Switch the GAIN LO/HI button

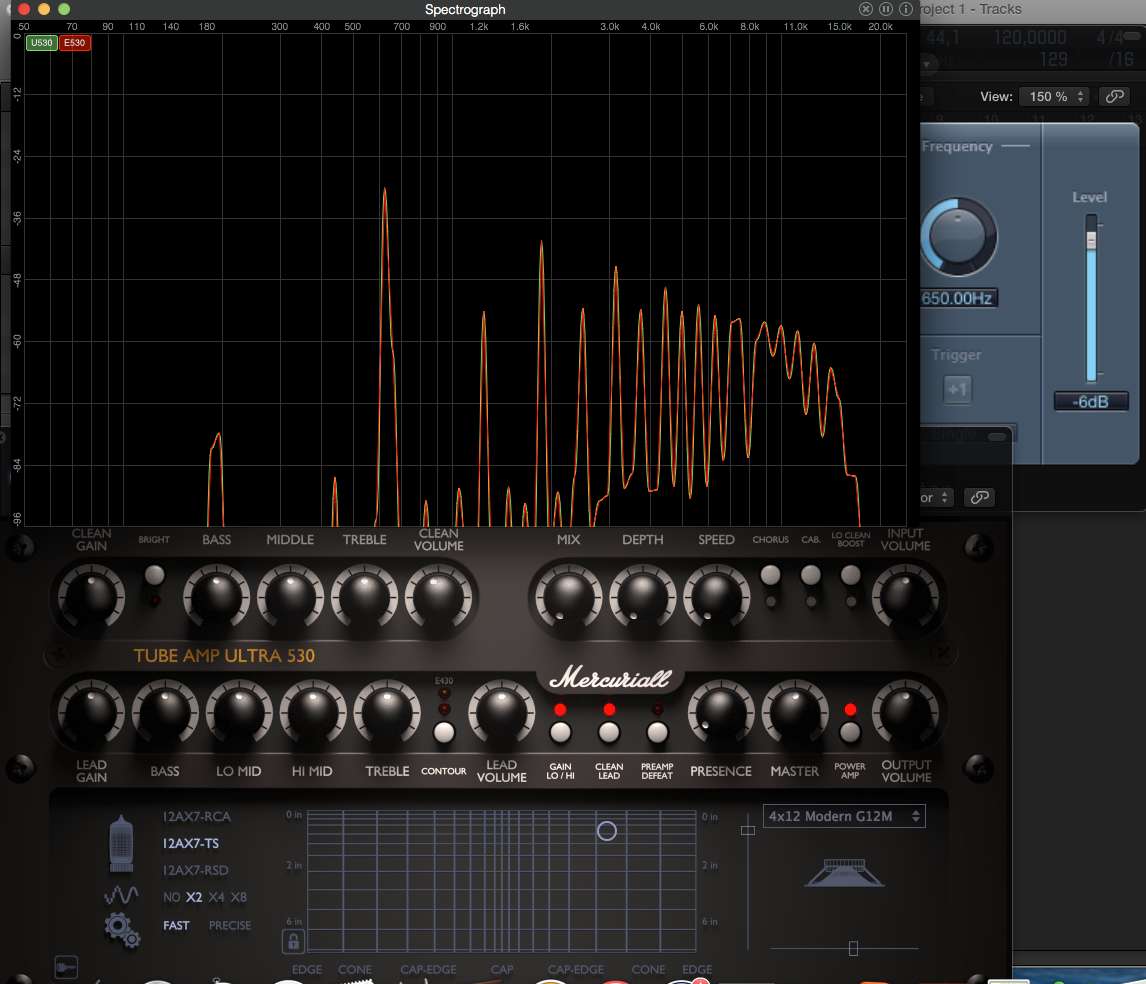click(561, 732)
